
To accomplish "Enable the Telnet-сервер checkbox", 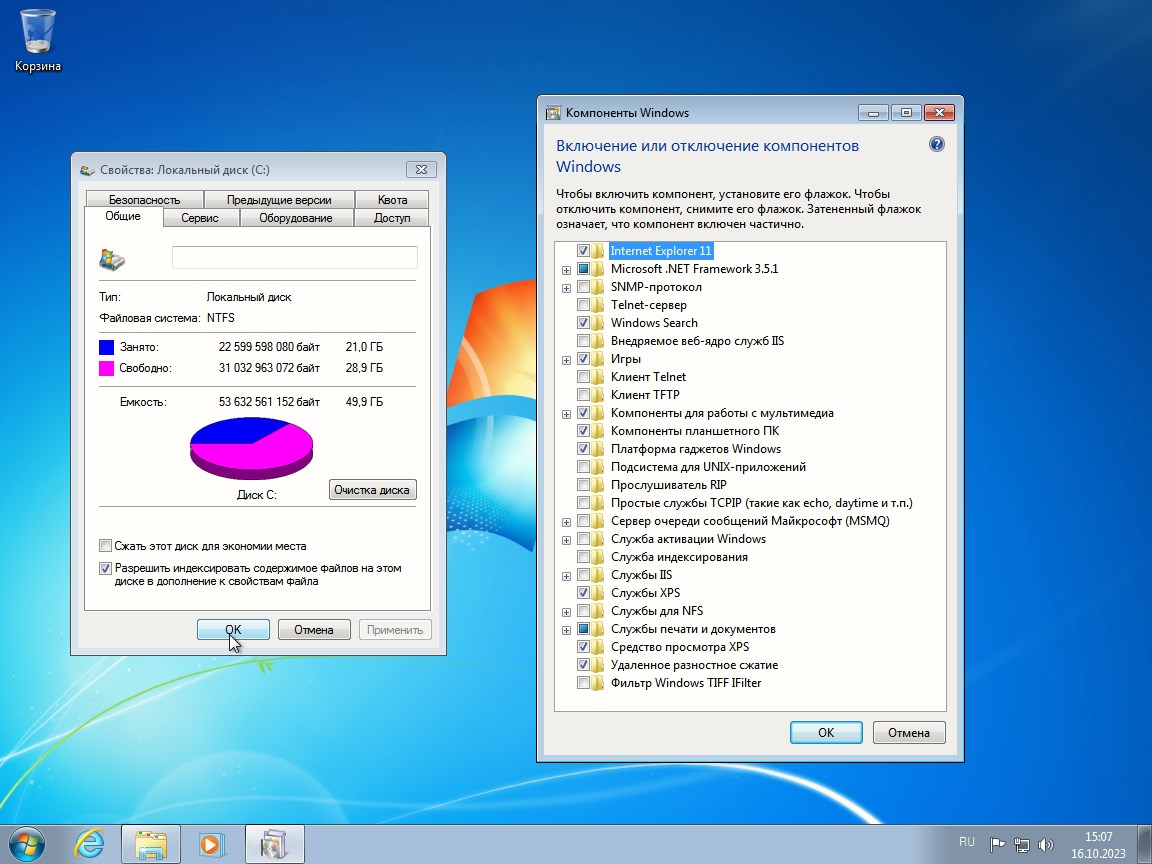I will (x=583, y=305).
